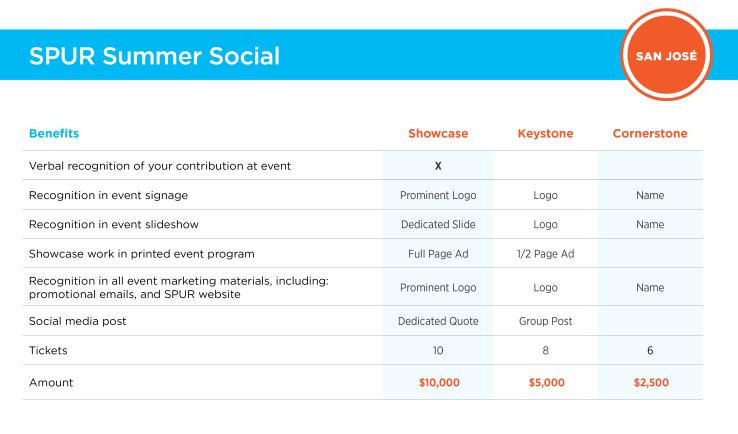
Task: Click the $5,000 Keystone amount
Action: [546, 382]
